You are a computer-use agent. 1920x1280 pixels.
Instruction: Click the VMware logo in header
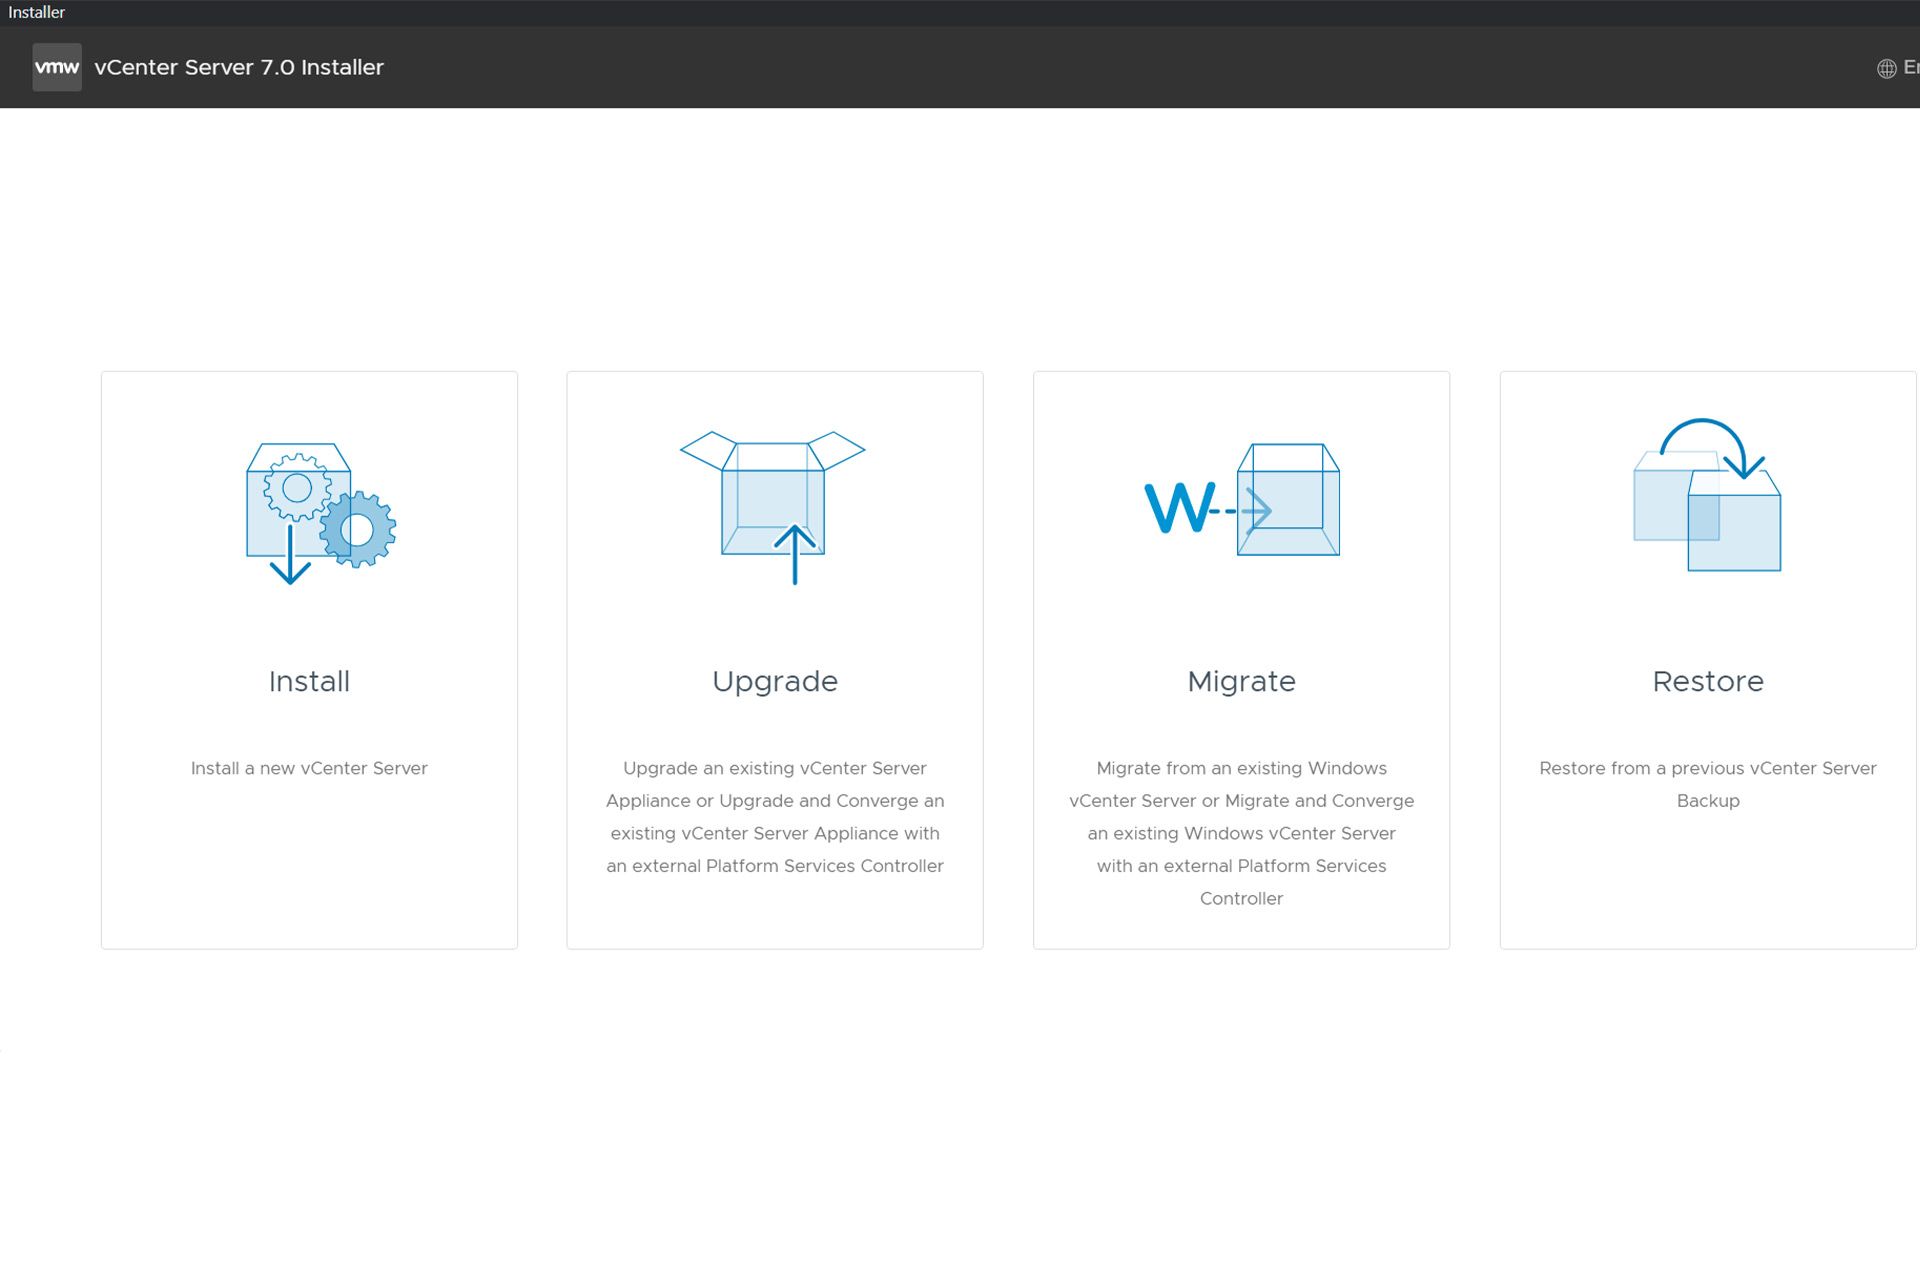click(x=57, y=67)
